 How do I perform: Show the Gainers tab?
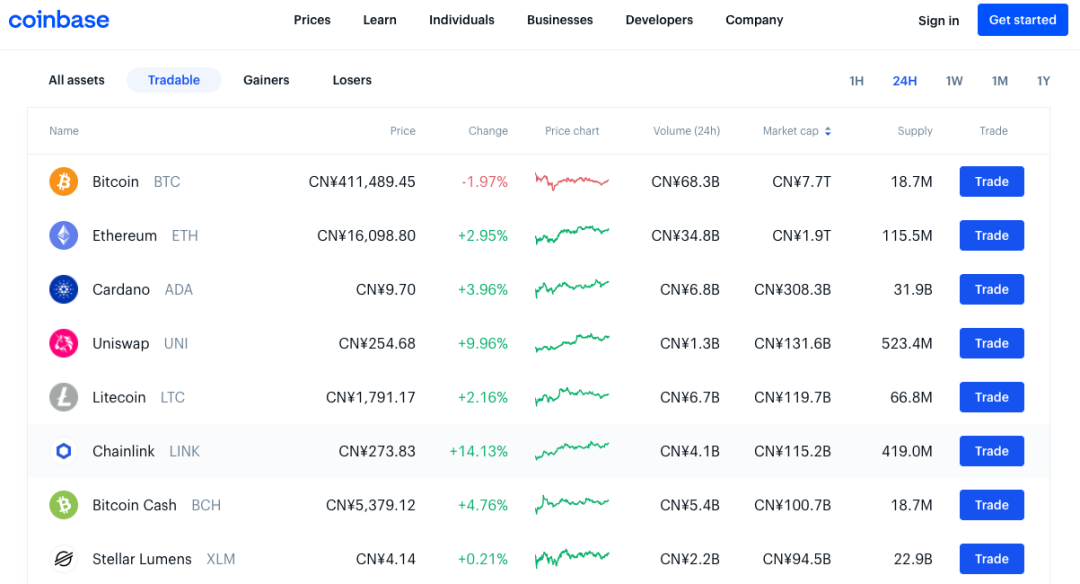tap(266, 80)
